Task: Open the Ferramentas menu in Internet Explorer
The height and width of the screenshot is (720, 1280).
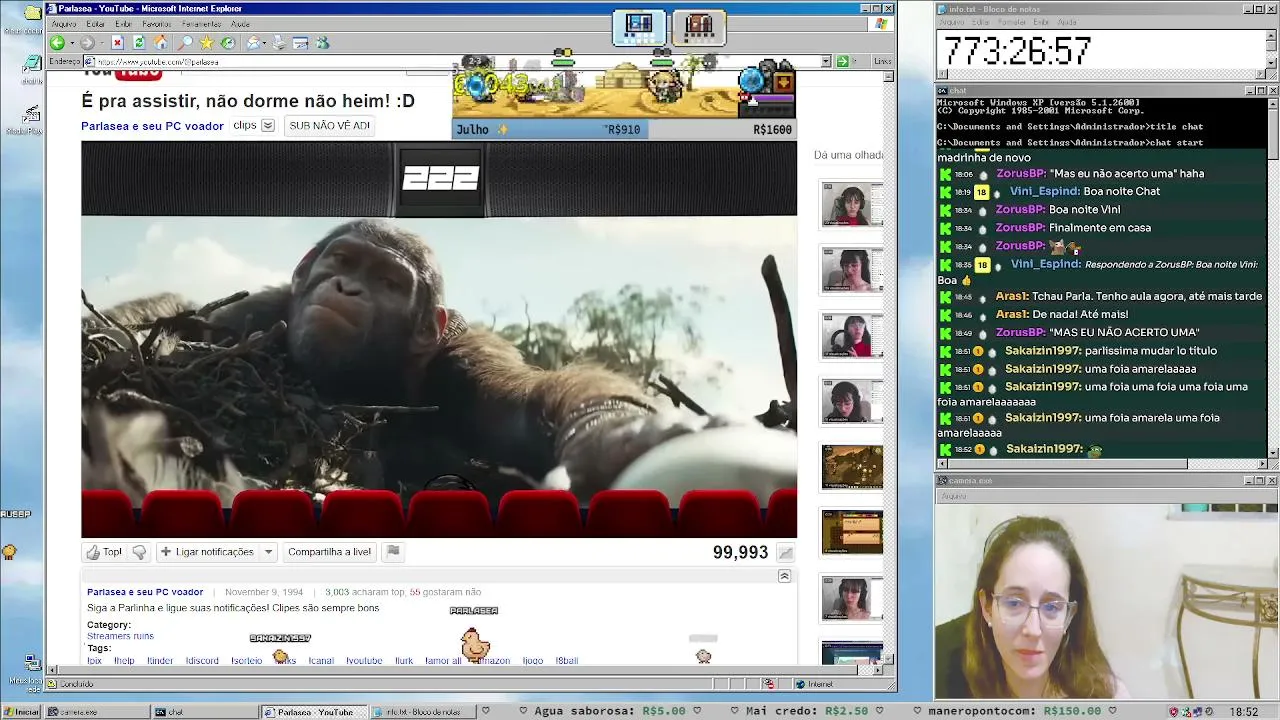Action: tap(202, 24)
